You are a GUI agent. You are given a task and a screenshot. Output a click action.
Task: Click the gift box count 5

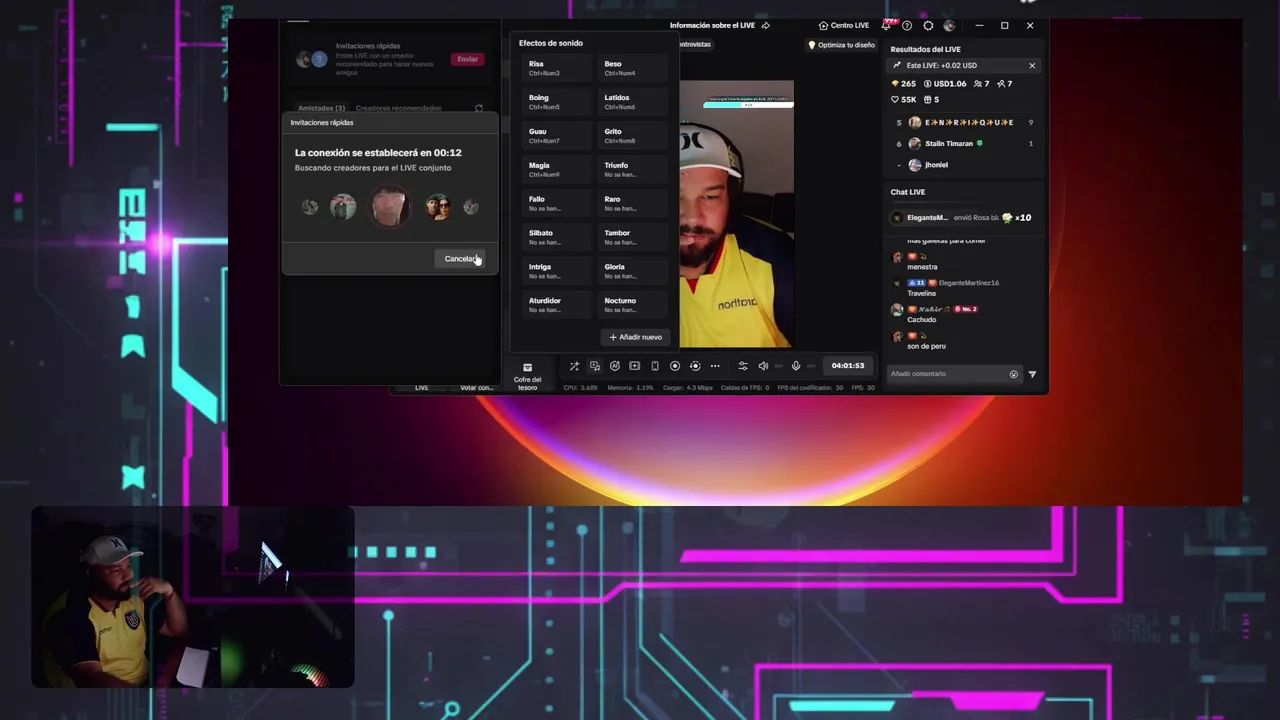[931, 100]
